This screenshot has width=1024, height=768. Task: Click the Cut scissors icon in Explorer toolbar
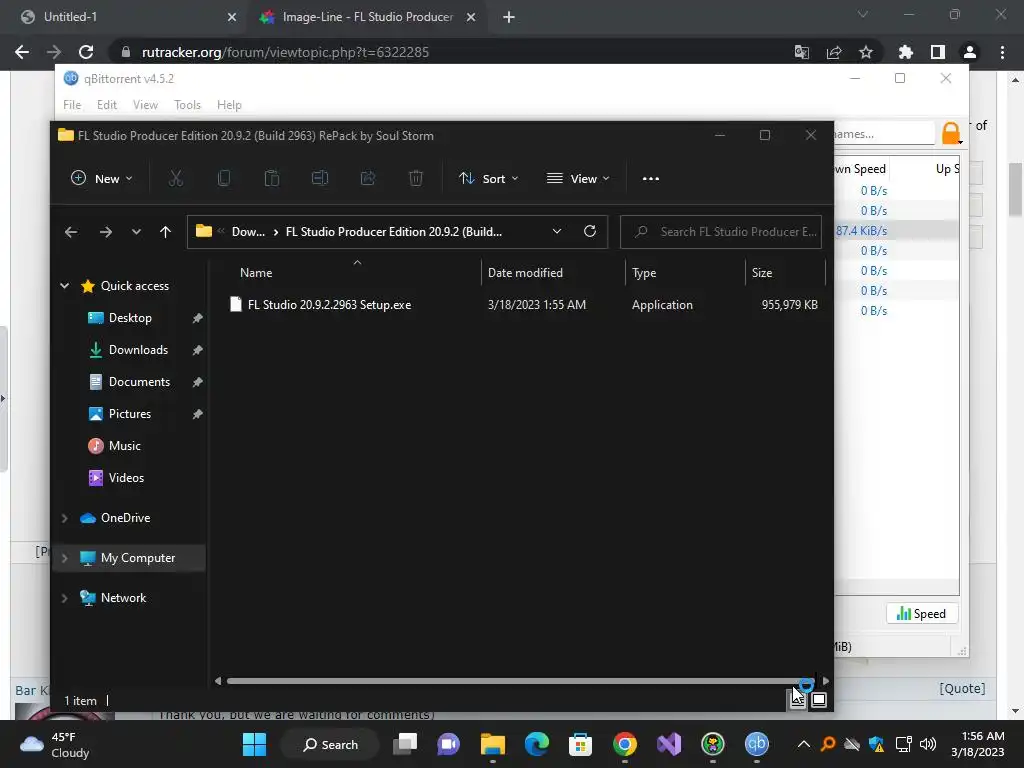coord(176,178)
